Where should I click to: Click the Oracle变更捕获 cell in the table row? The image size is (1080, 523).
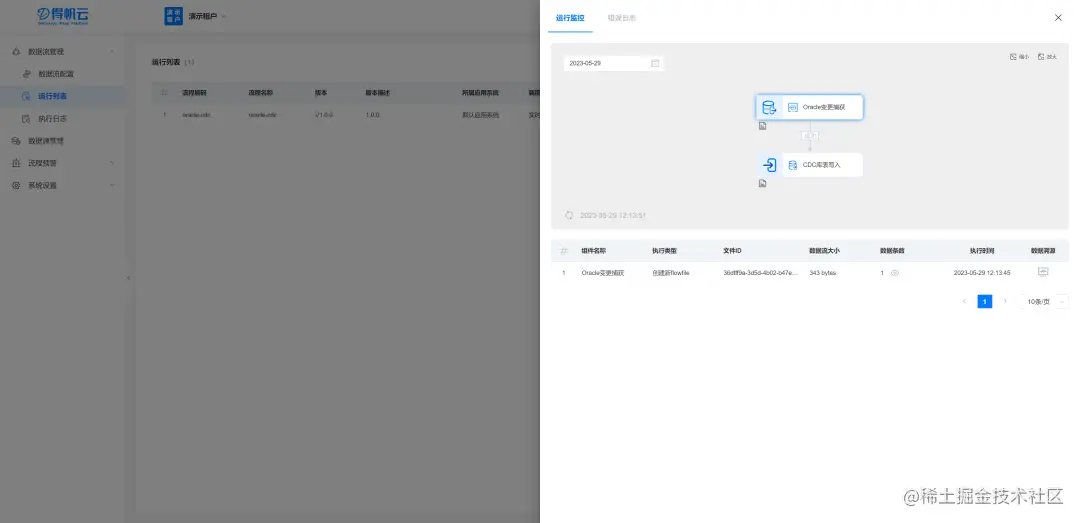pyautogui.click(x=603, y=273)
